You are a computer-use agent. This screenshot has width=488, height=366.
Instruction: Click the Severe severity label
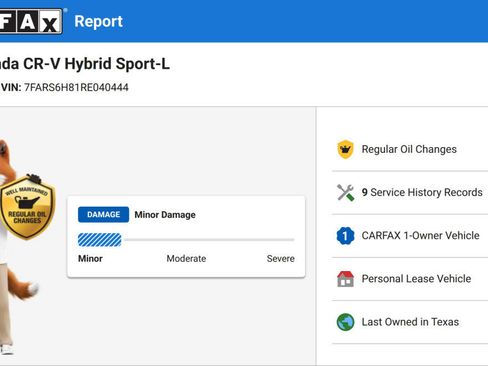pyautogui.click(x=281, y=259)
